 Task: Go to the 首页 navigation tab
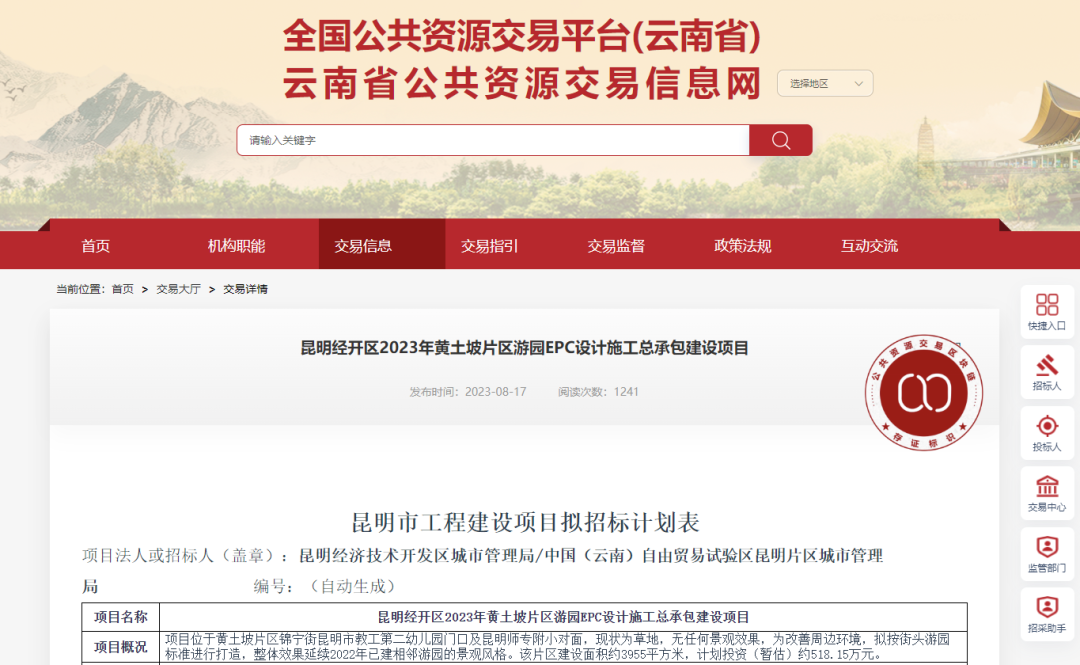96,246
